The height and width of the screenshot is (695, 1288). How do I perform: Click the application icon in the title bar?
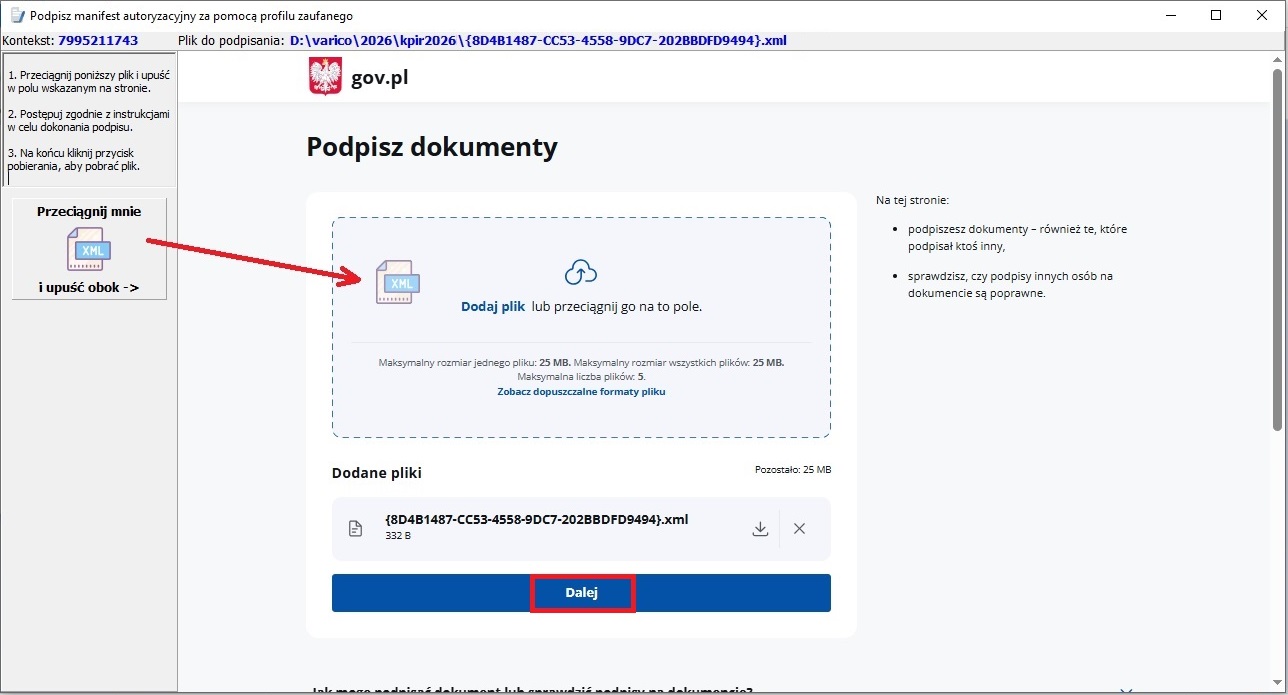(15, 16)
